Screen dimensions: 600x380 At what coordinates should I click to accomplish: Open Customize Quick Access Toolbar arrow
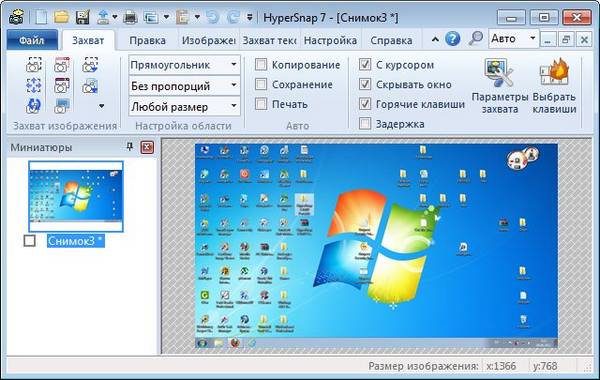coord(249,17)
